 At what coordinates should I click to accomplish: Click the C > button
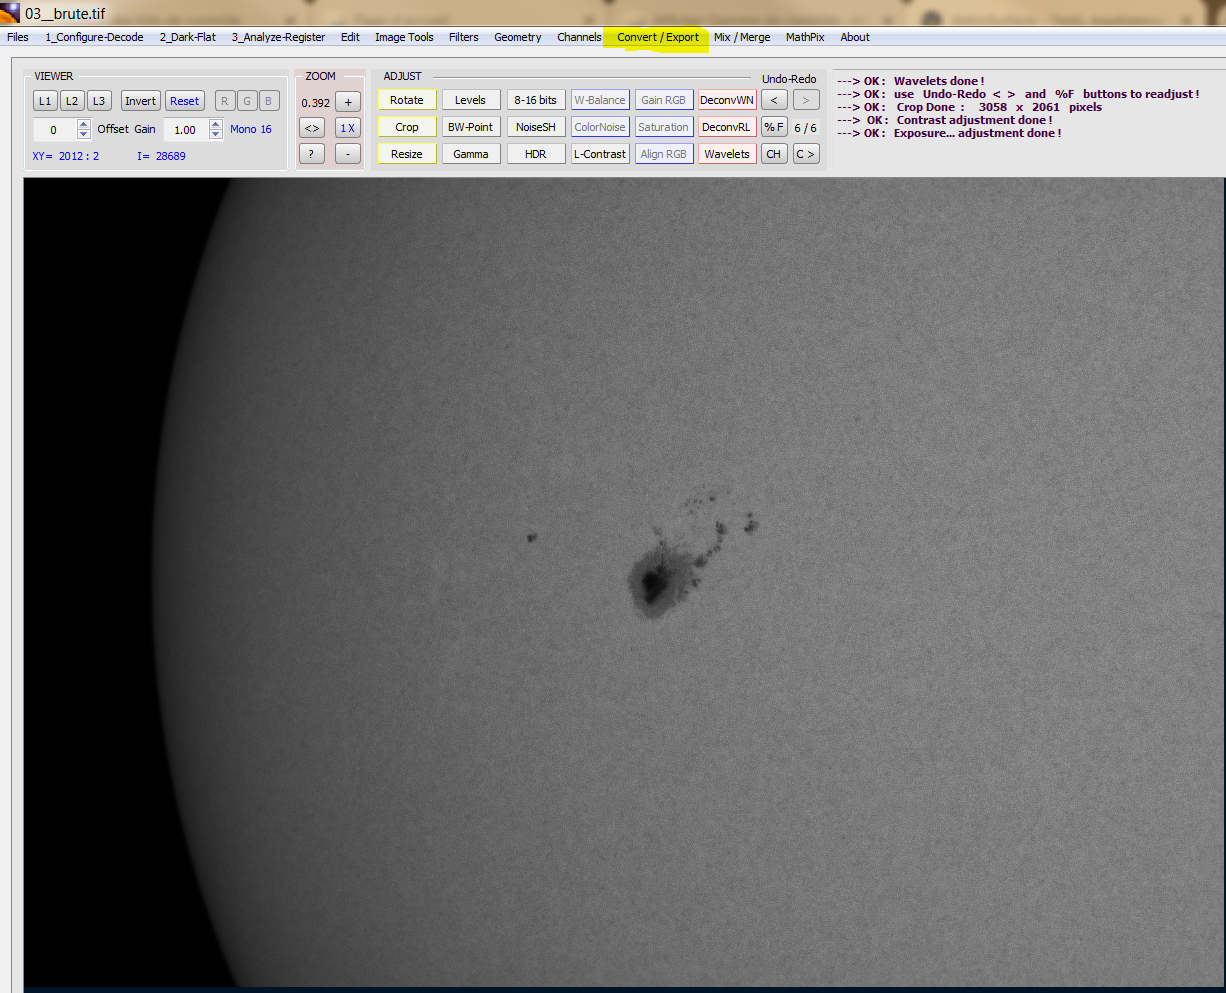pyautogui.click(x=806, y=154)
